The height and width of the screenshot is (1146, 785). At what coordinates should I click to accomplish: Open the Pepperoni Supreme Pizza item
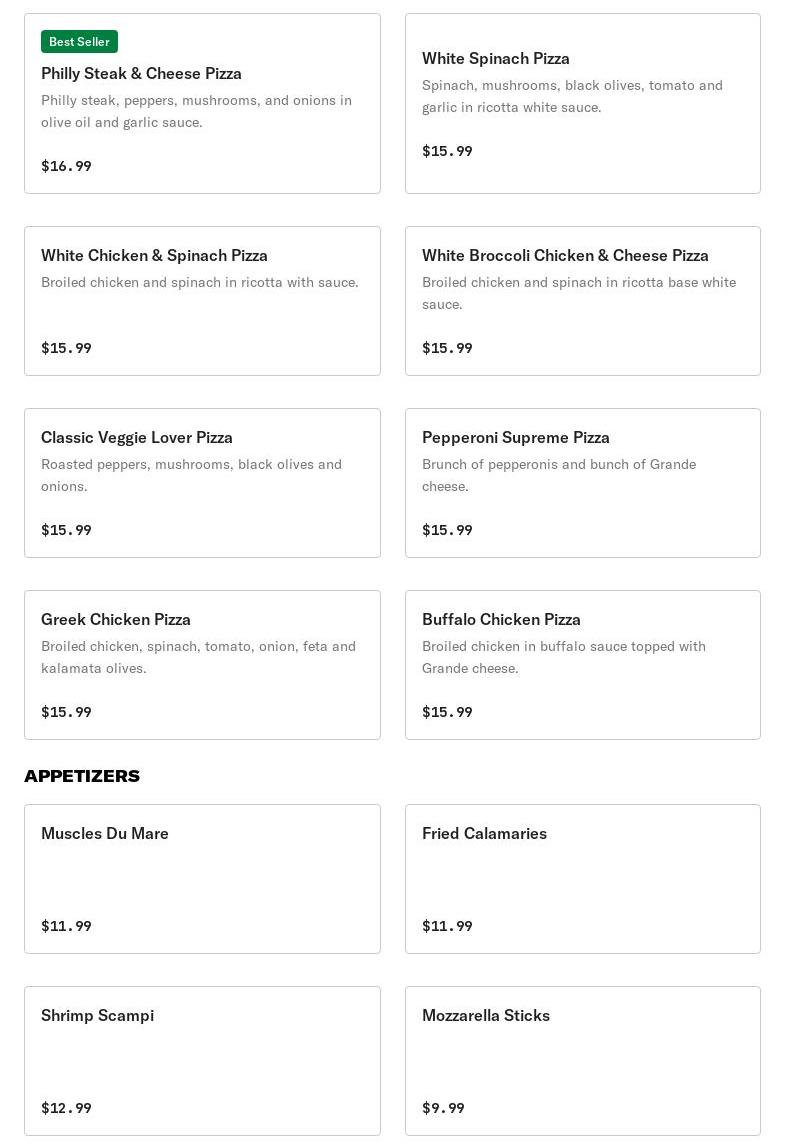click(x=583, y=483)
